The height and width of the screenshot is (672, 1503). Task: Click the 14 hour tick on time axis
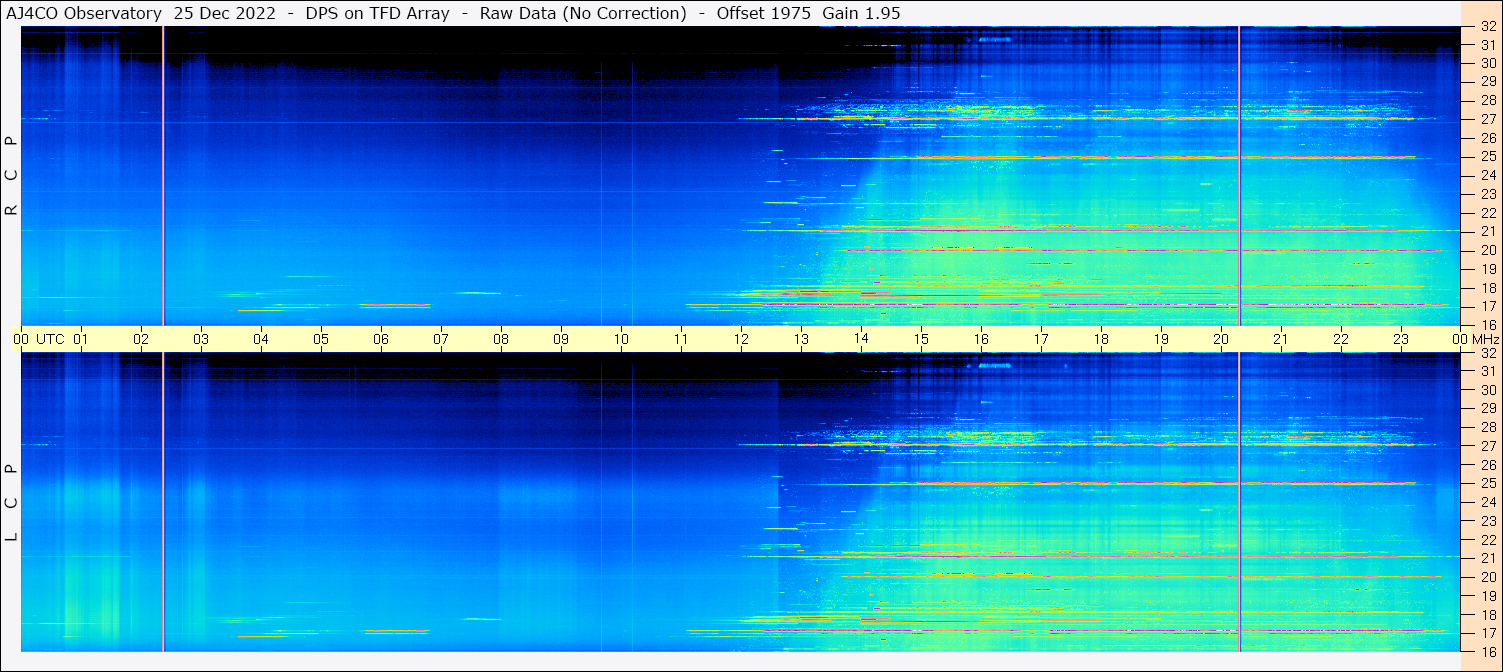861,339
